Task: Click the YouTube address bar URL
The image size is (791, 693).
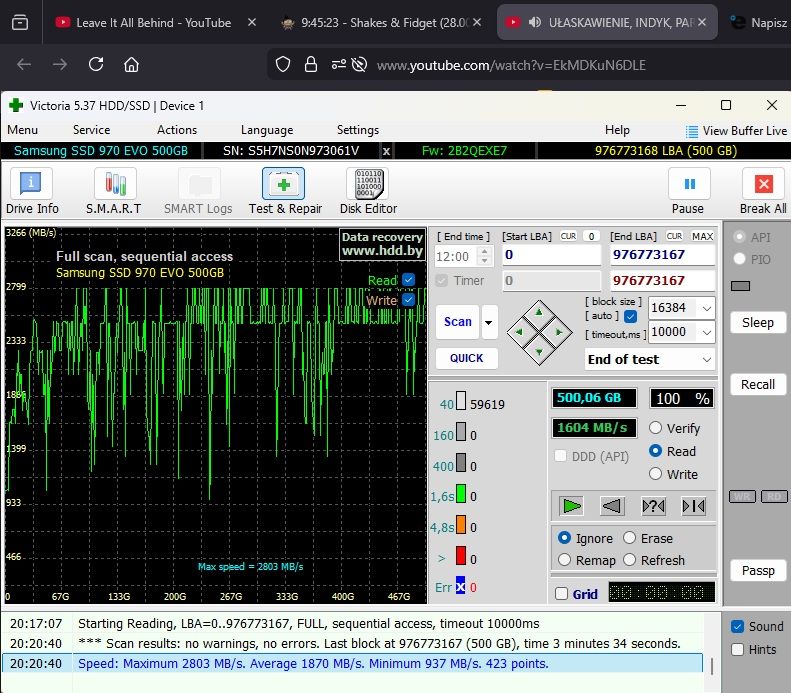Action: 511,65
